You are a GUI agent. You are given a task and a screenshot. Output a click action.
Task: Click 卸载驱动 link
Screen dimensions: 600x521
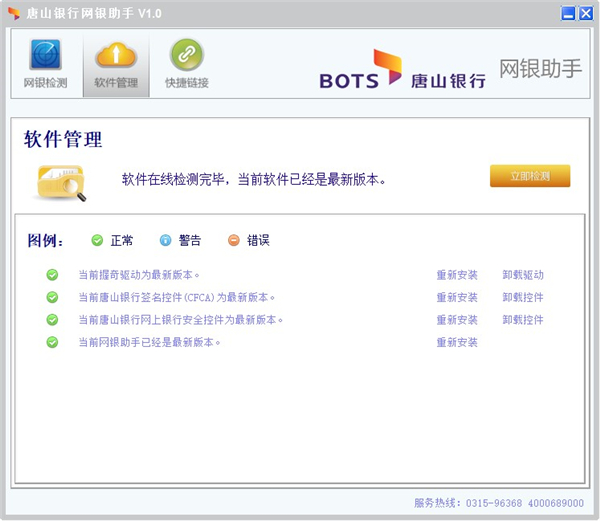tap(523, 275)
